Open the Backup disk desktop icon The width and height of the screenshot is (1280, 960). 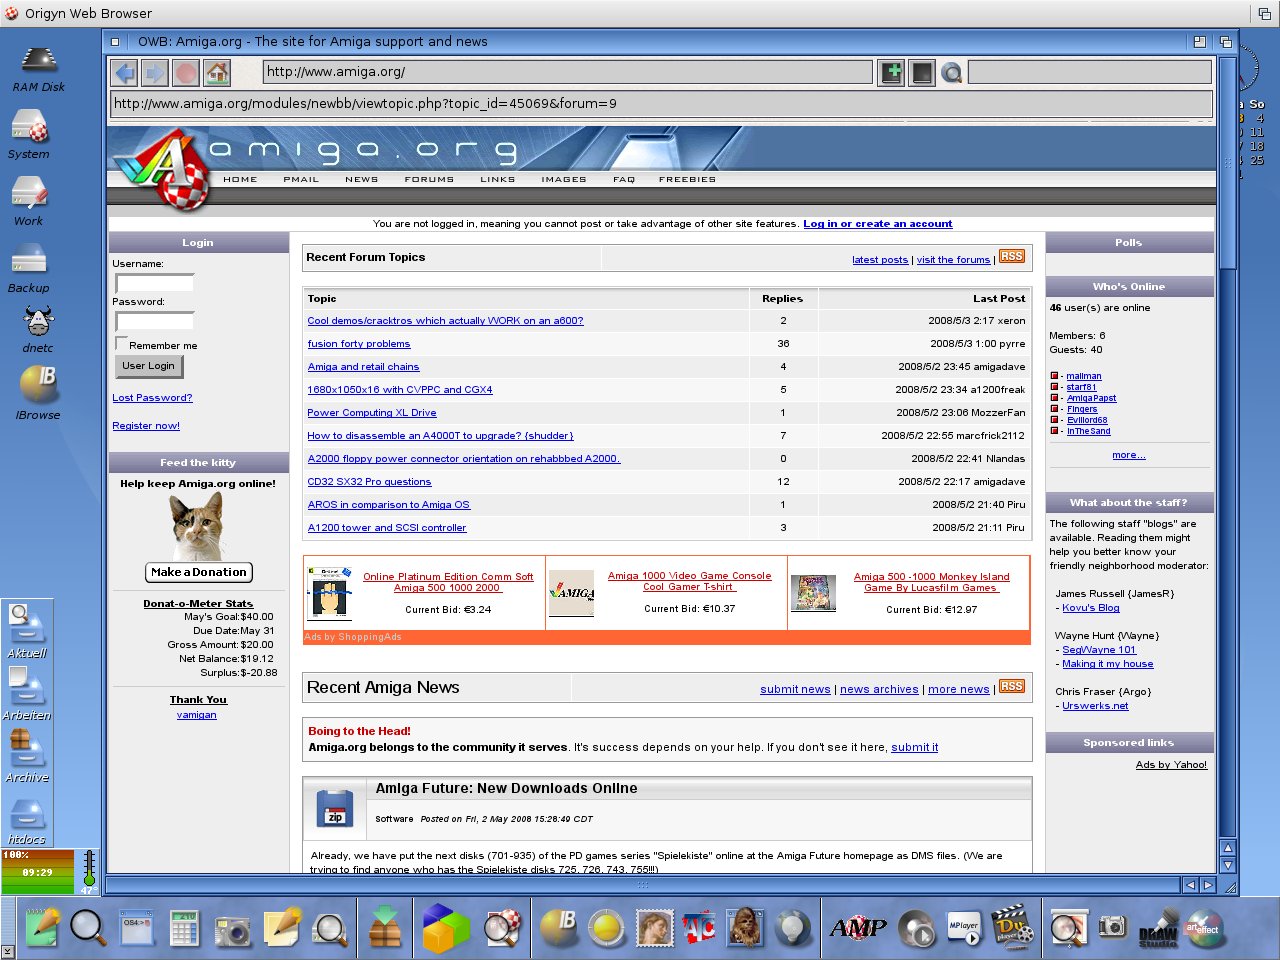tap(29, 269)
